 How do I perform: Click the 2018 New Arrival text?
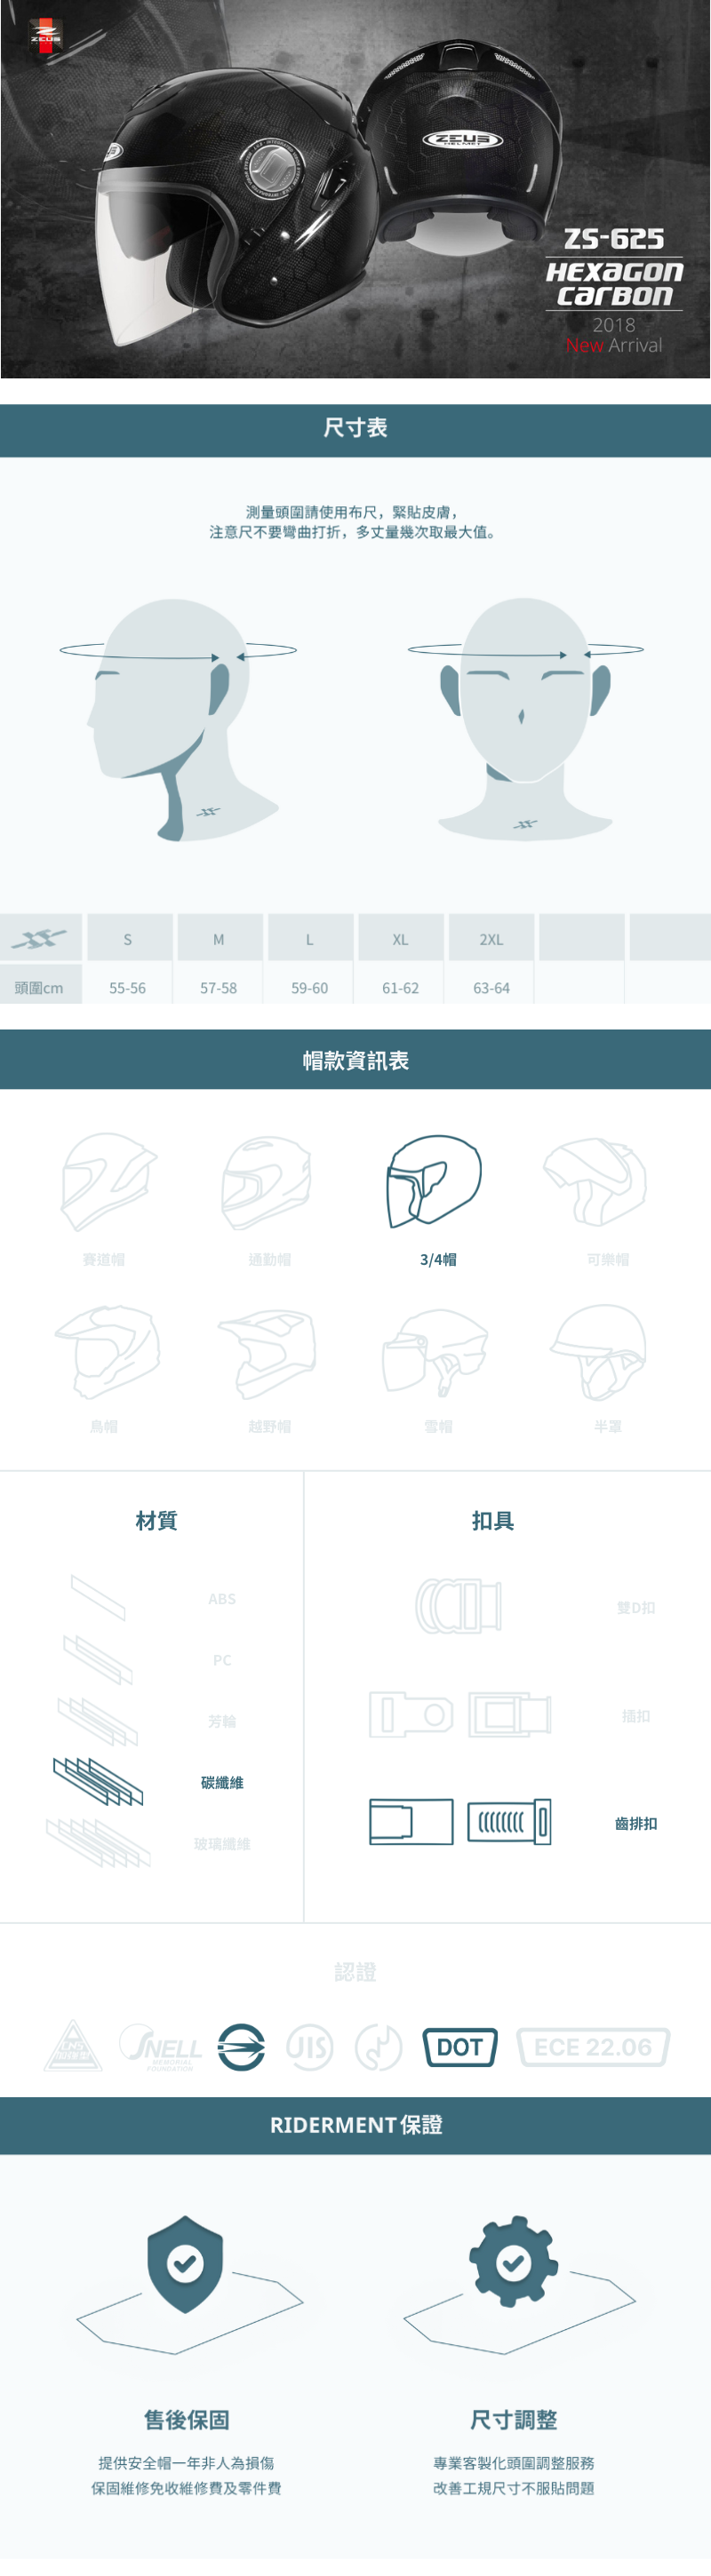[x=614, y=334]
